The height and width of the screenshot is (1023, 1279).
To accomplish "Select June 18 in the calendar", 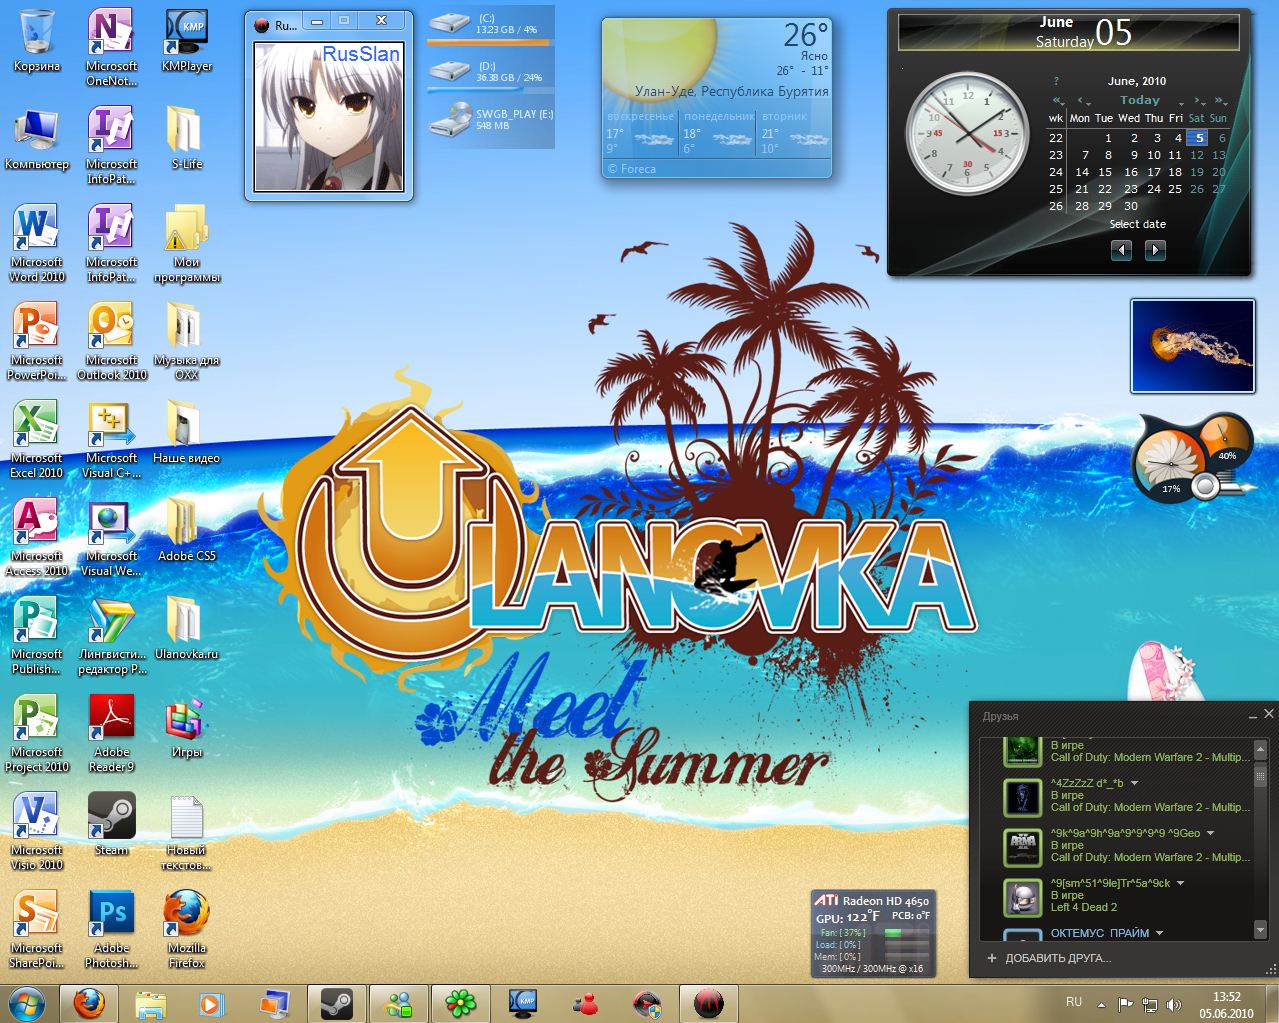I will [x=1175, y=172].
